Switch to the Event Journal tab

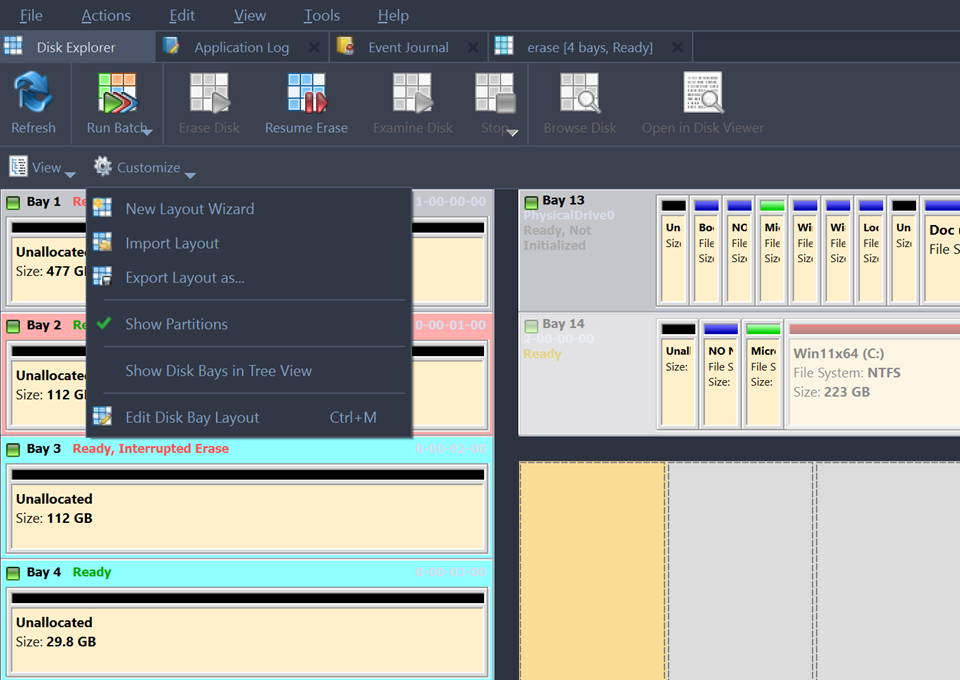click(408, 47)
